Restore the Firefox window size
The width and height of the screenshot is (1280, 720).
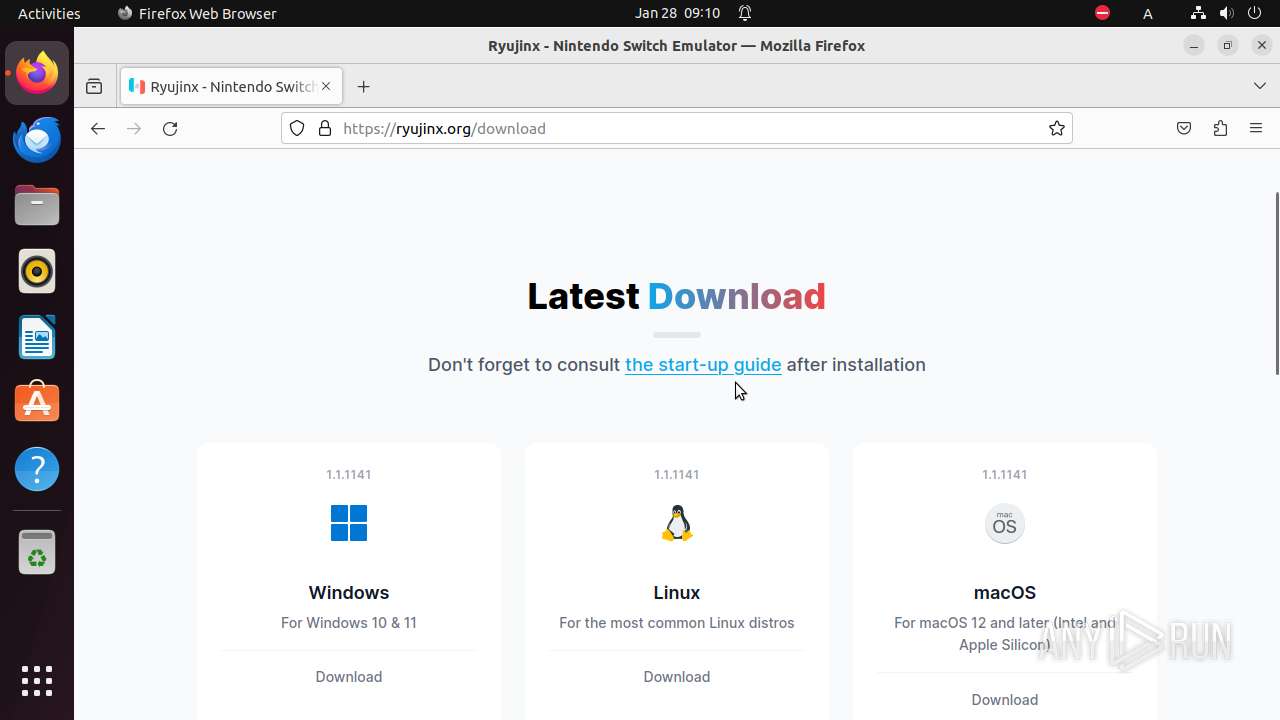point(1228,45)
